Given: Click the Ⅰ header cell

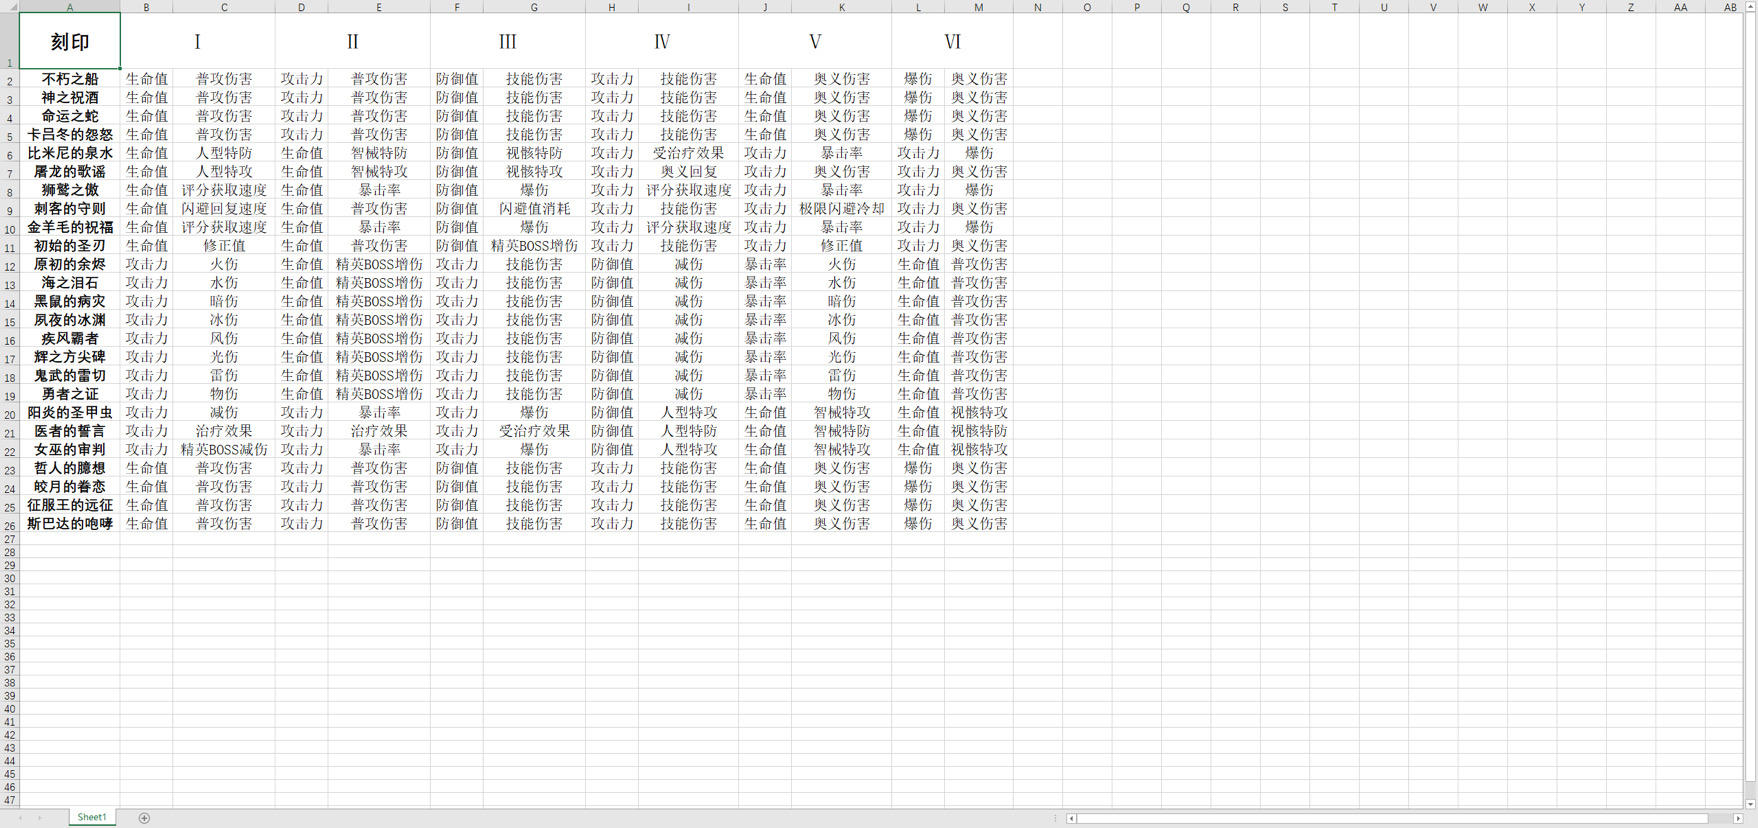Looking at the screenshot, I should point(197,41).
